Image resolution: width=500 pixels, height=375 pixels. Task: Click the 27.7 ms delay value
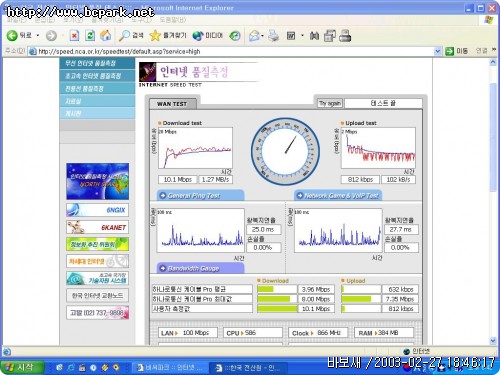tap(401, 229)
